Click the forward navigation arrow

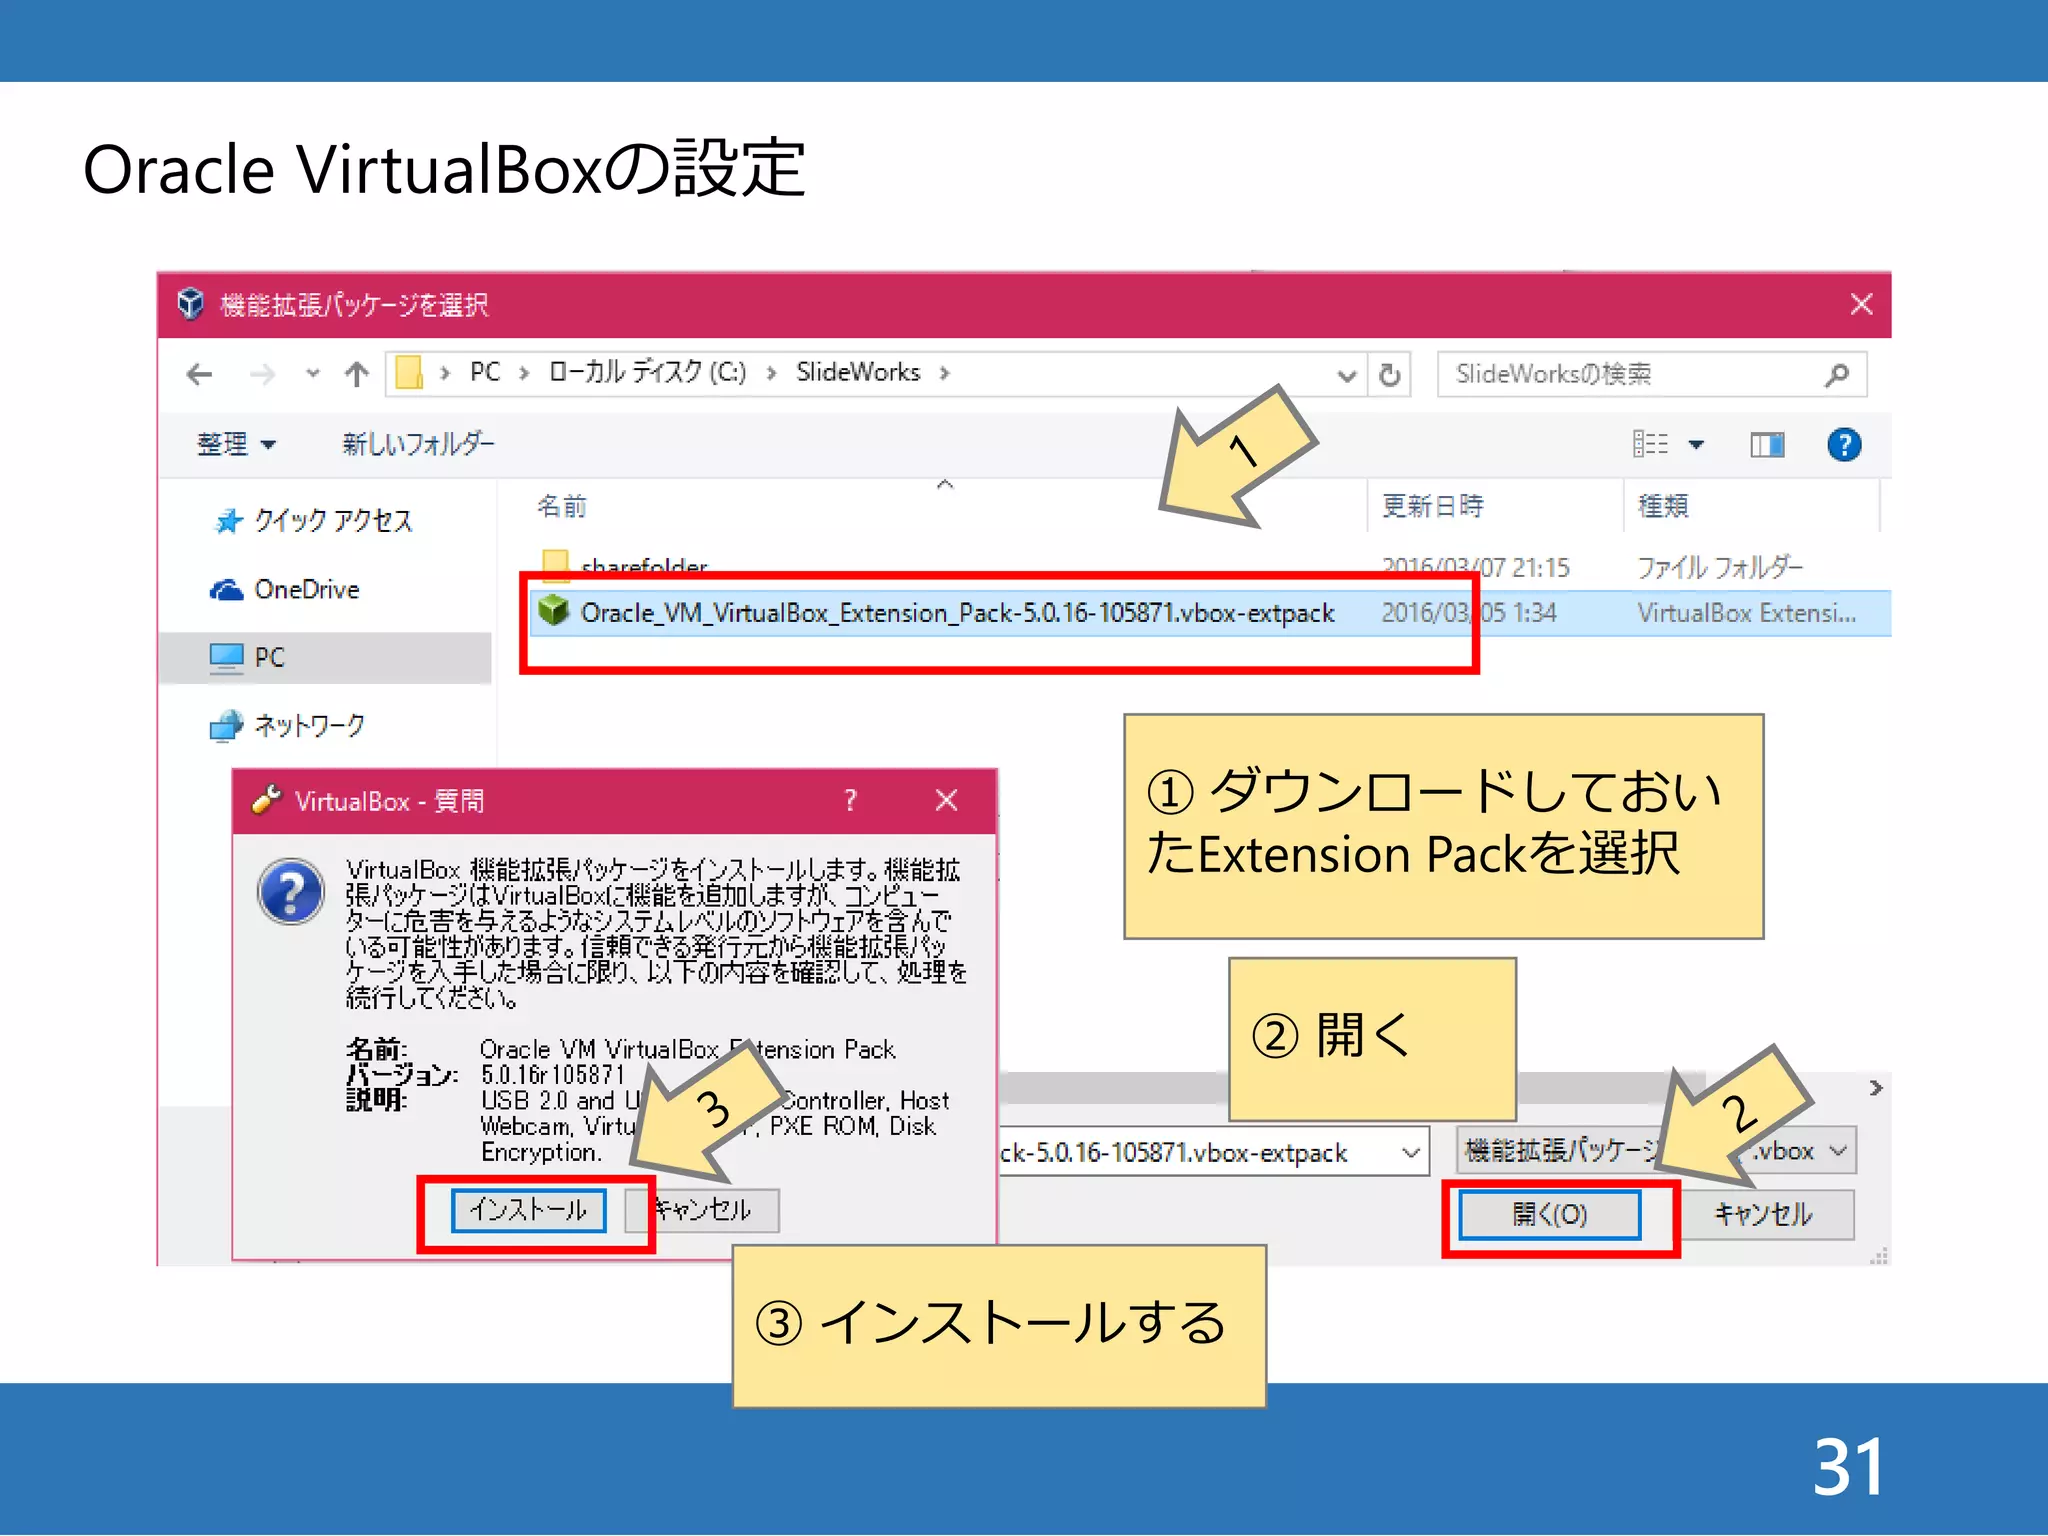pos(262,374)
